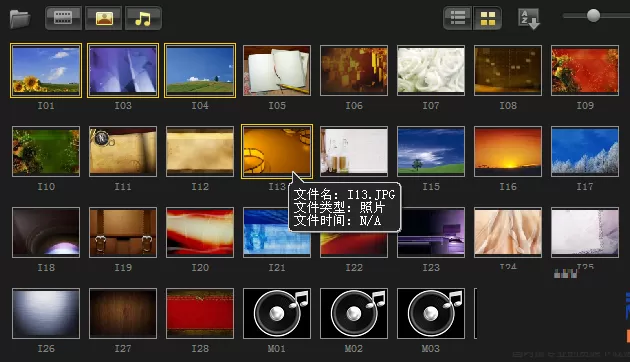
Task: Select the I03 purple abstract thumbnail
Action: [123, 70]
